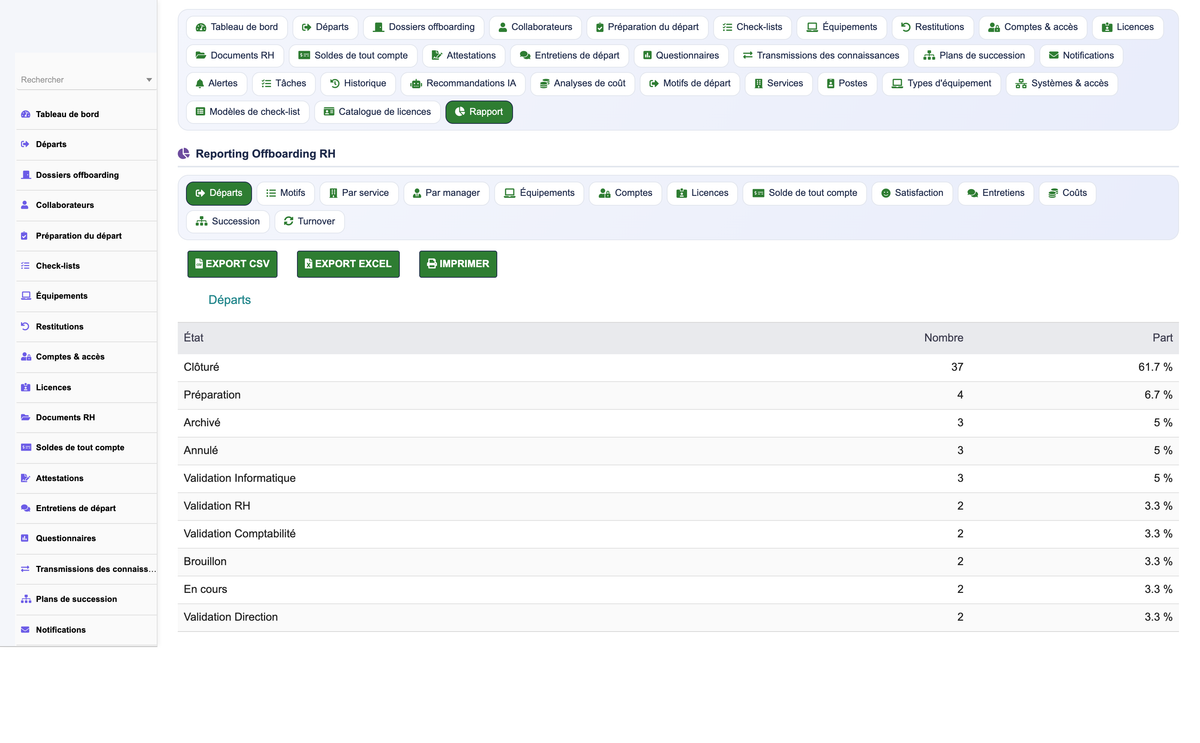
Task: Open the Catalogue de licences tab
Action: pos(377,112)
